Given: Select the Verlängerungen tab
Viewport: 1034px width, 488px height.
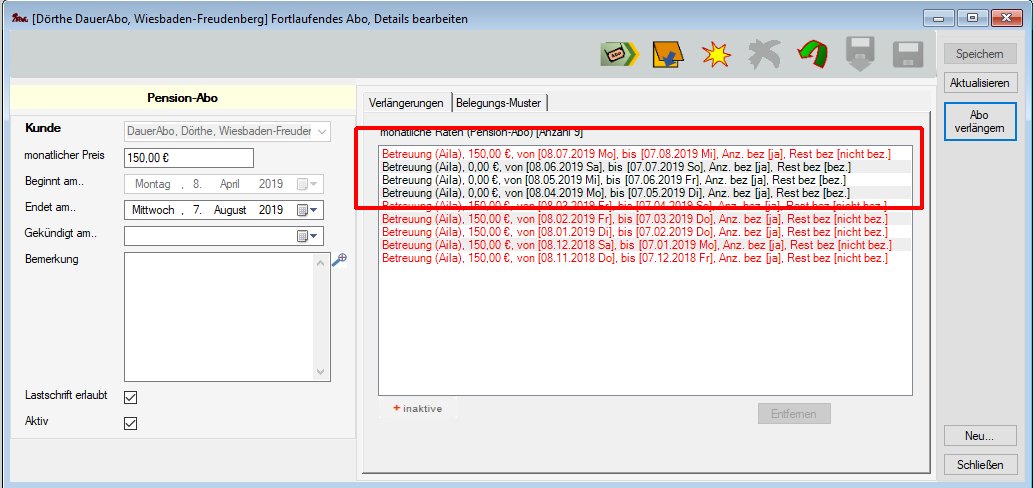Looking at the screenshot, I should pos(405,103).
